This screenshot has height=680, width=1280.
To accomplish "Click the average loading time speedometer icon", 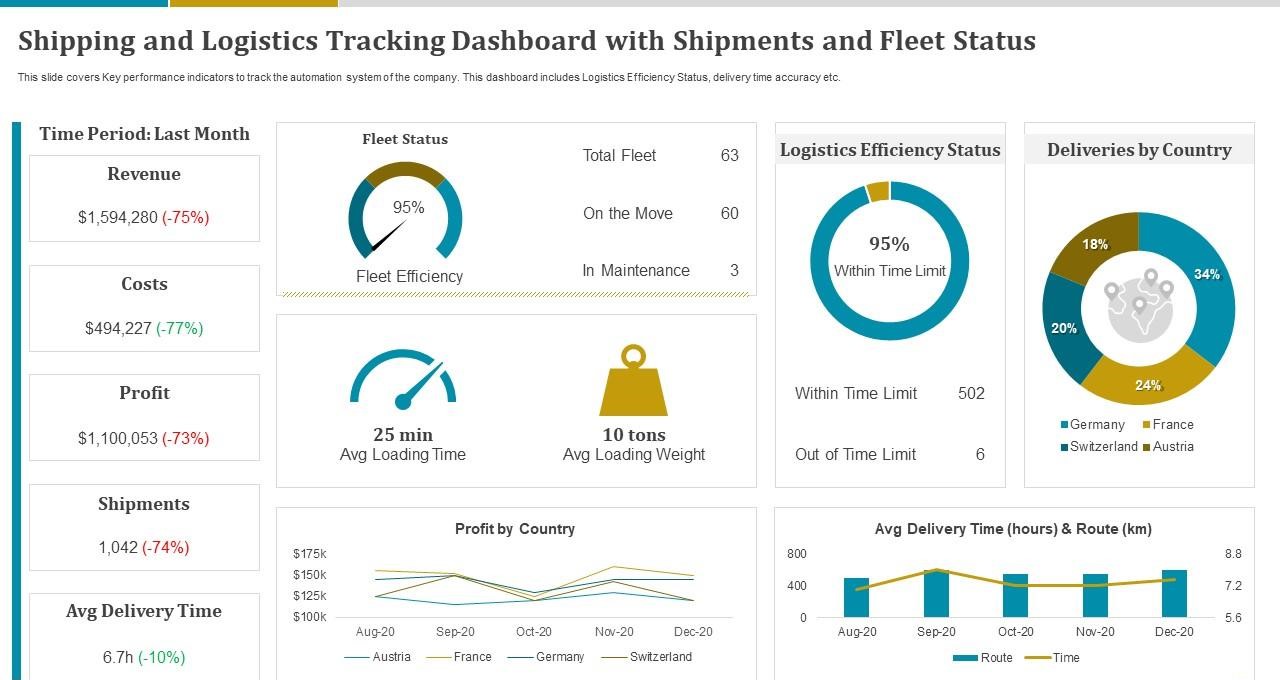I will (403, 379).
